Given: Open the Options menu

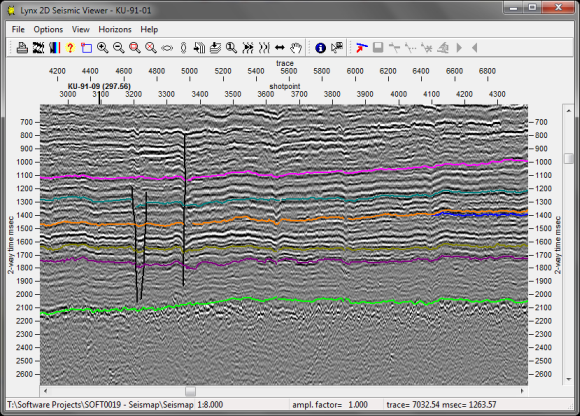Looking at the screenshot, I should [48, 30].
